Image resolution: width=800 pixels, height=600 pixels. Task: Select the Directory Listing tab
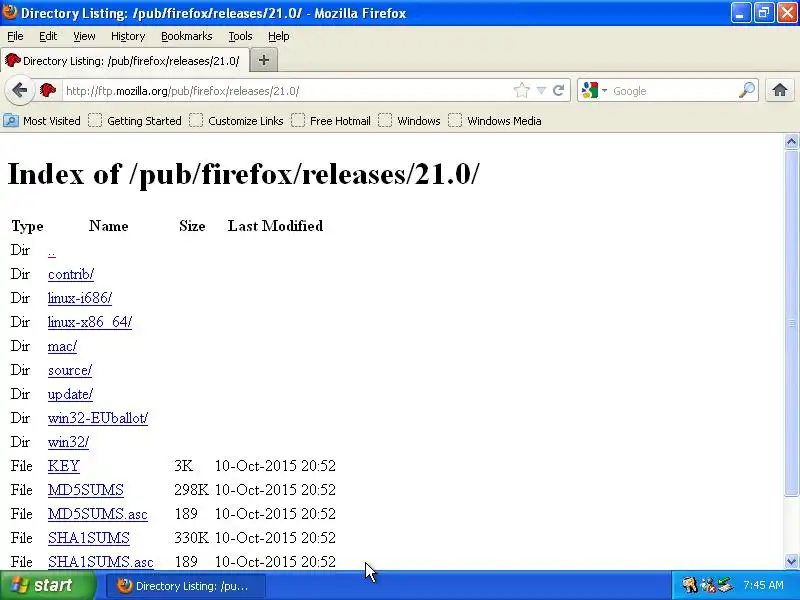[125, 61]
